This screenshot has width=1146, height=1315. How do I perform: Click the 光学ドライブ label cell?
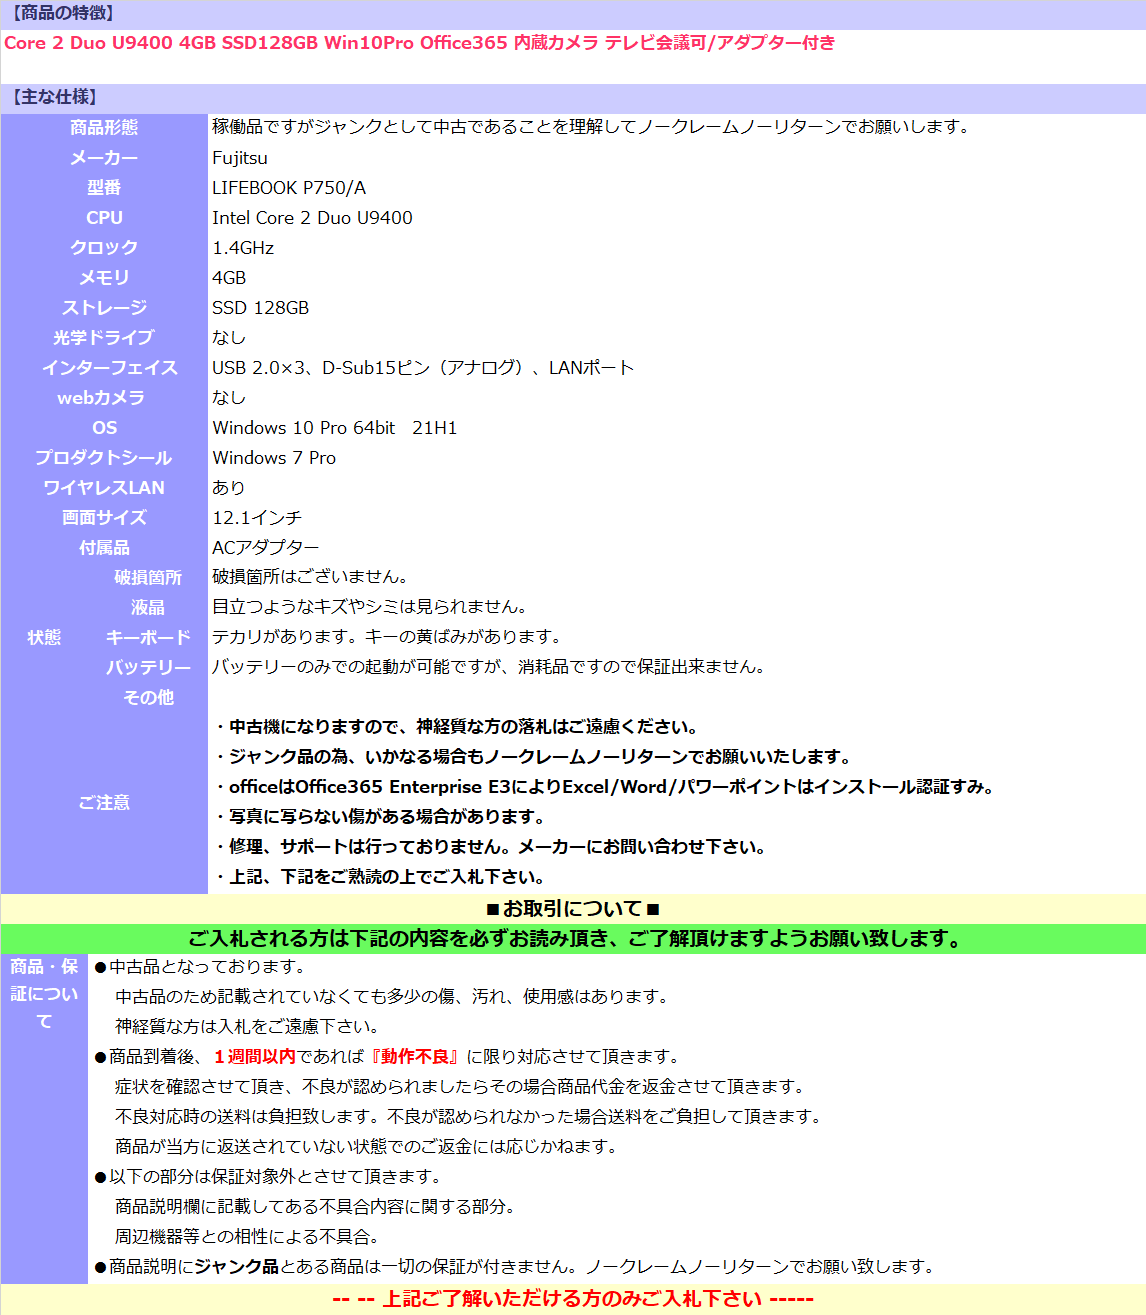[104, 338]
